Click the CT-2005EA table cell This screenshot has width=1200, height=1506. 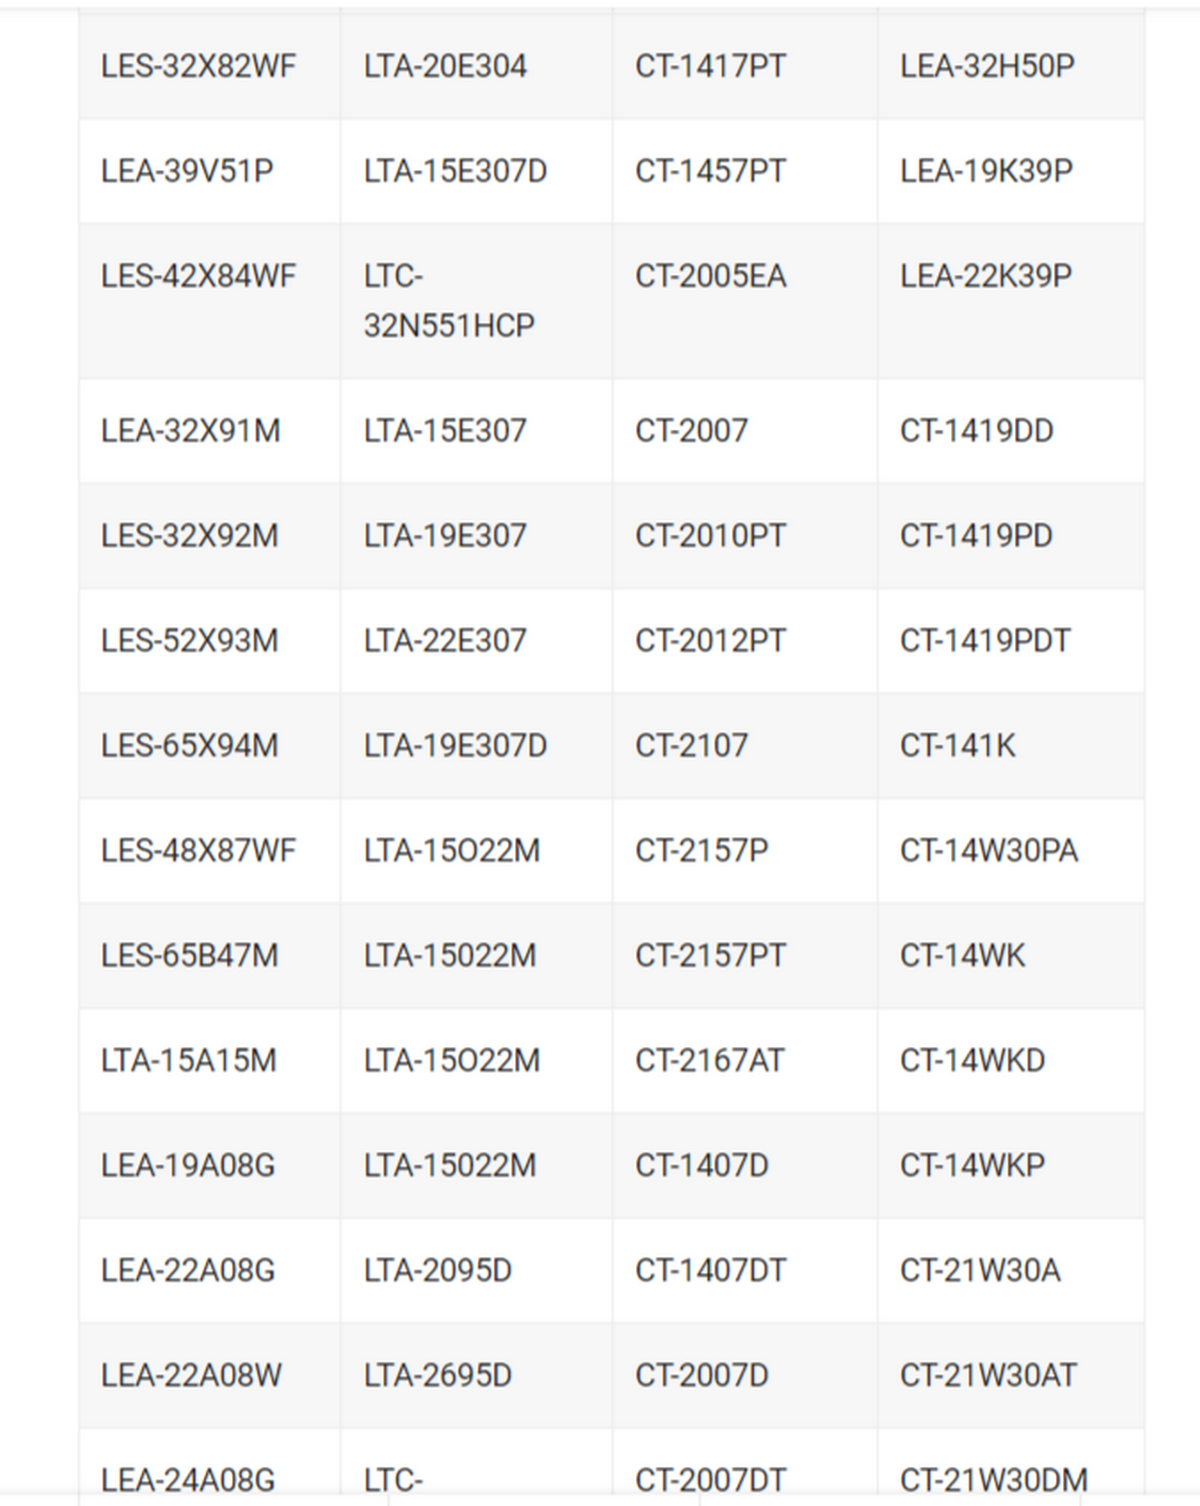pos(710,277)
